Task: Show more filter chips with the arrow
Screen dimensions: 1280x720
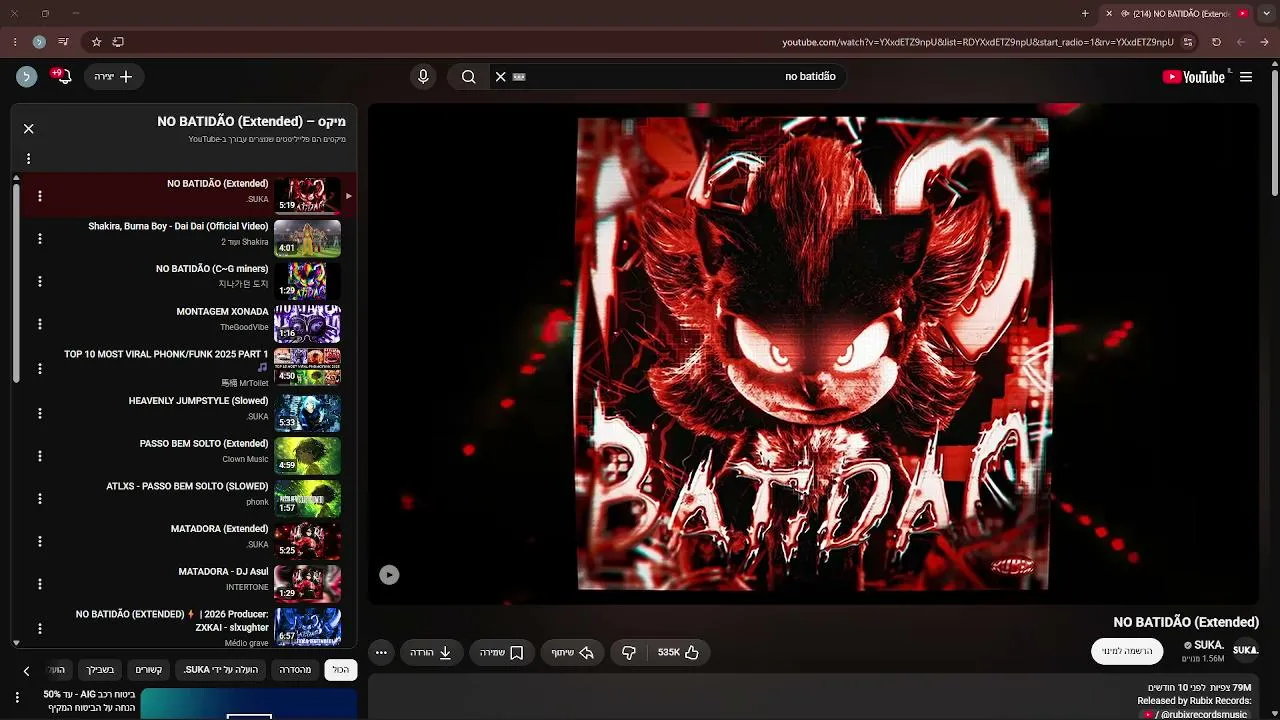Action: [x=27, y=670]
